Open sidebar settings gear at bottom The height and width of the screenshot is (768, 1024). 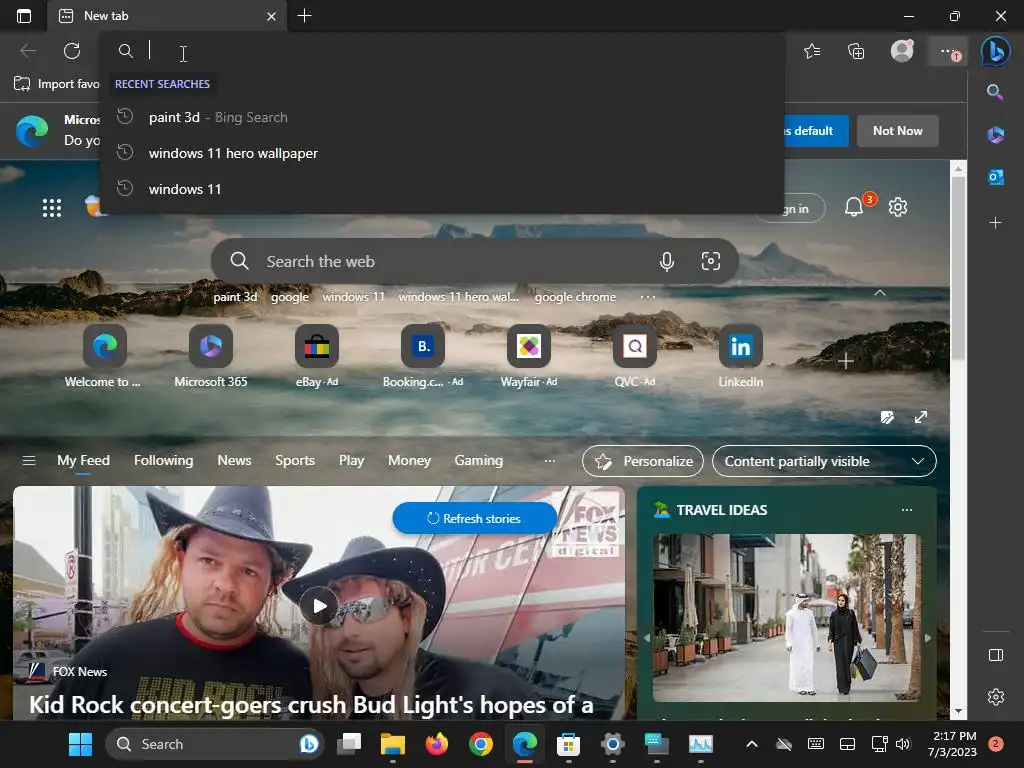tap(995, 697)
